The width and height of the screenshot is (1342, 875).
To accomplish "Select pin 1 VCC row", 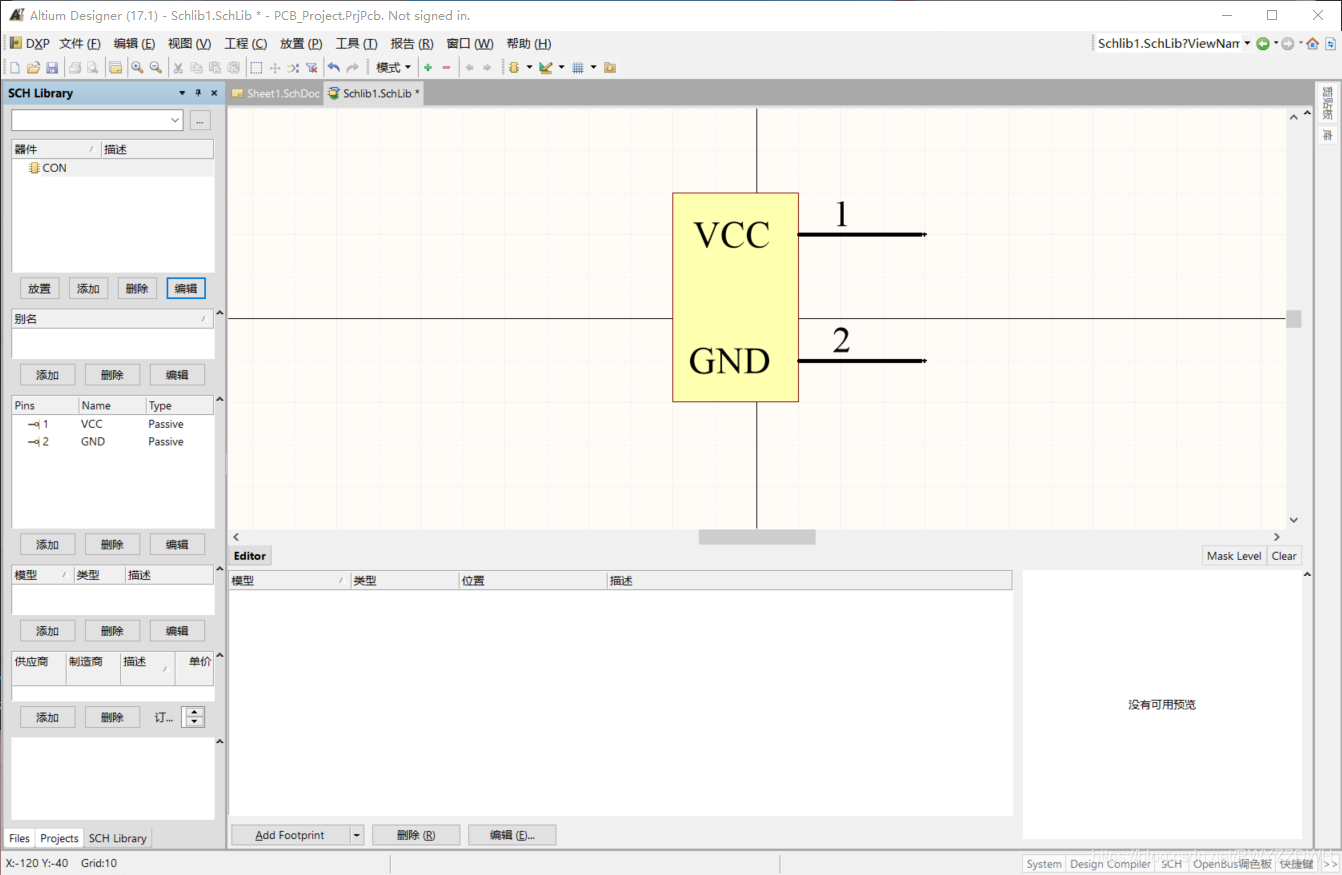I will pos(113,424).
